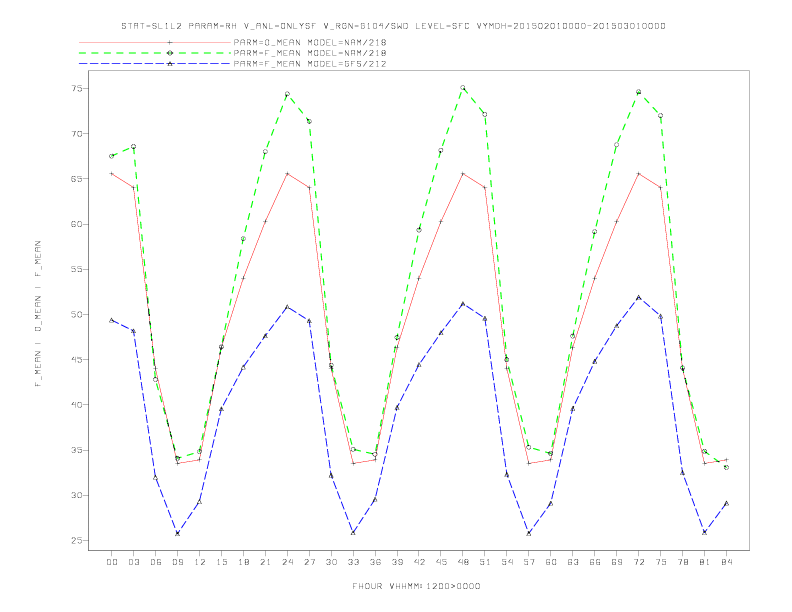Click green NAM marker at forecast hour 03

[x=133, y=146]
